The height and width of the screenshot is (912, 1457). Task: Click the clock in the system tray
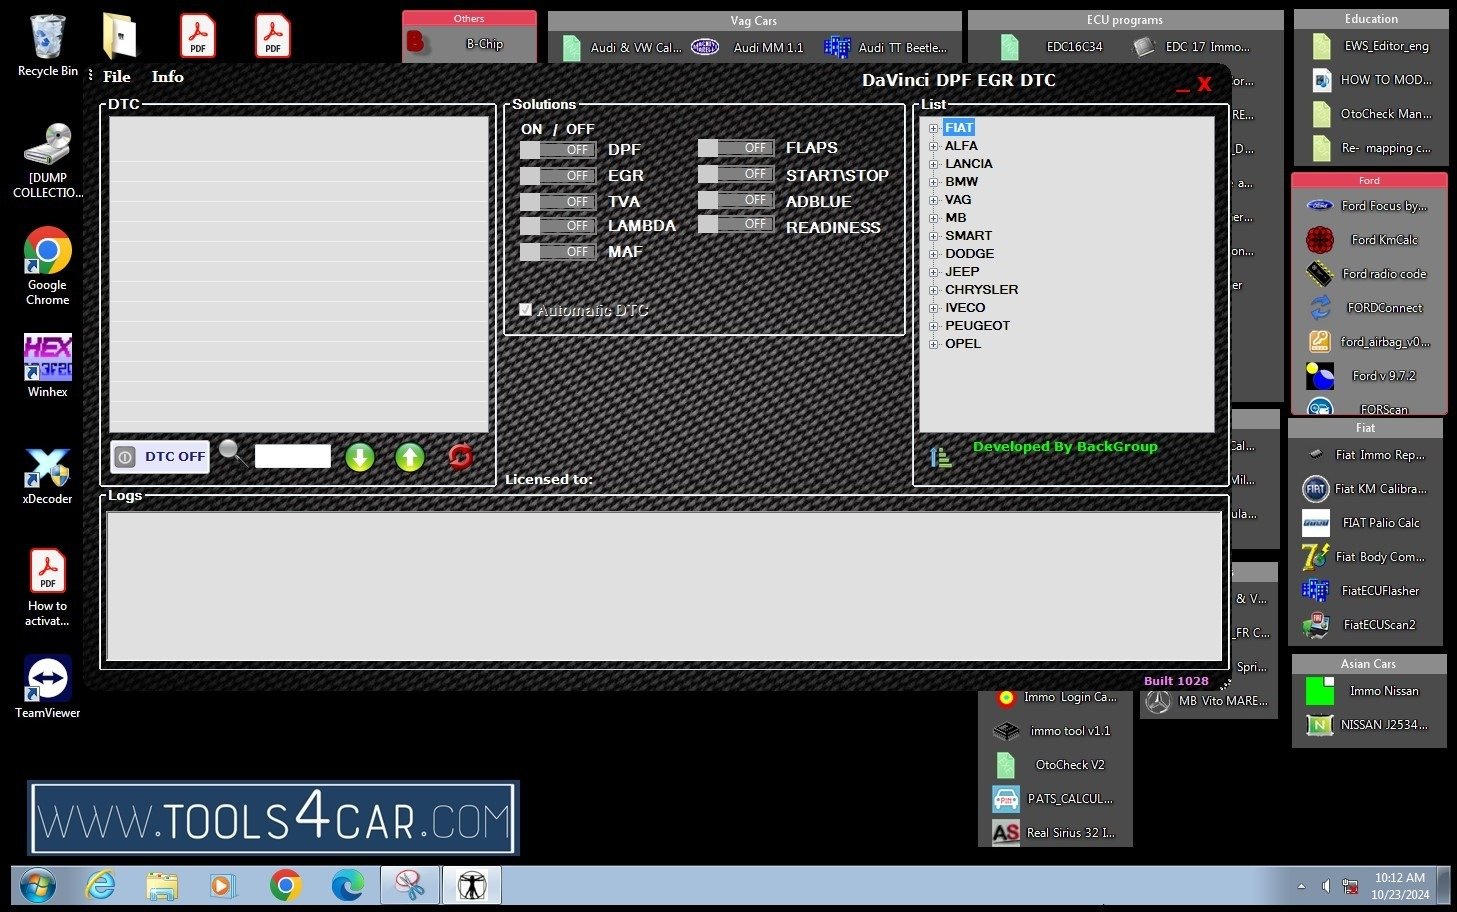[1400, 886]
